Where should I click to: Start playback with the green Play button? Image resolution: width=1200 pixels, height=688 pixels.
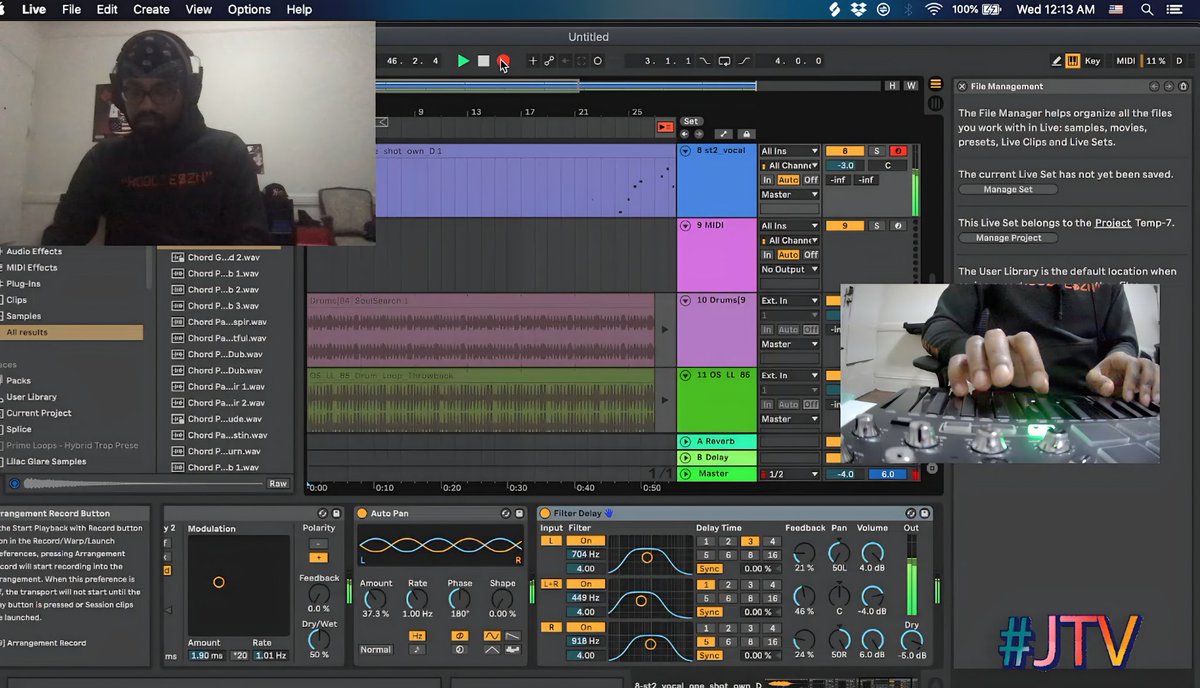tap(463, 61)
